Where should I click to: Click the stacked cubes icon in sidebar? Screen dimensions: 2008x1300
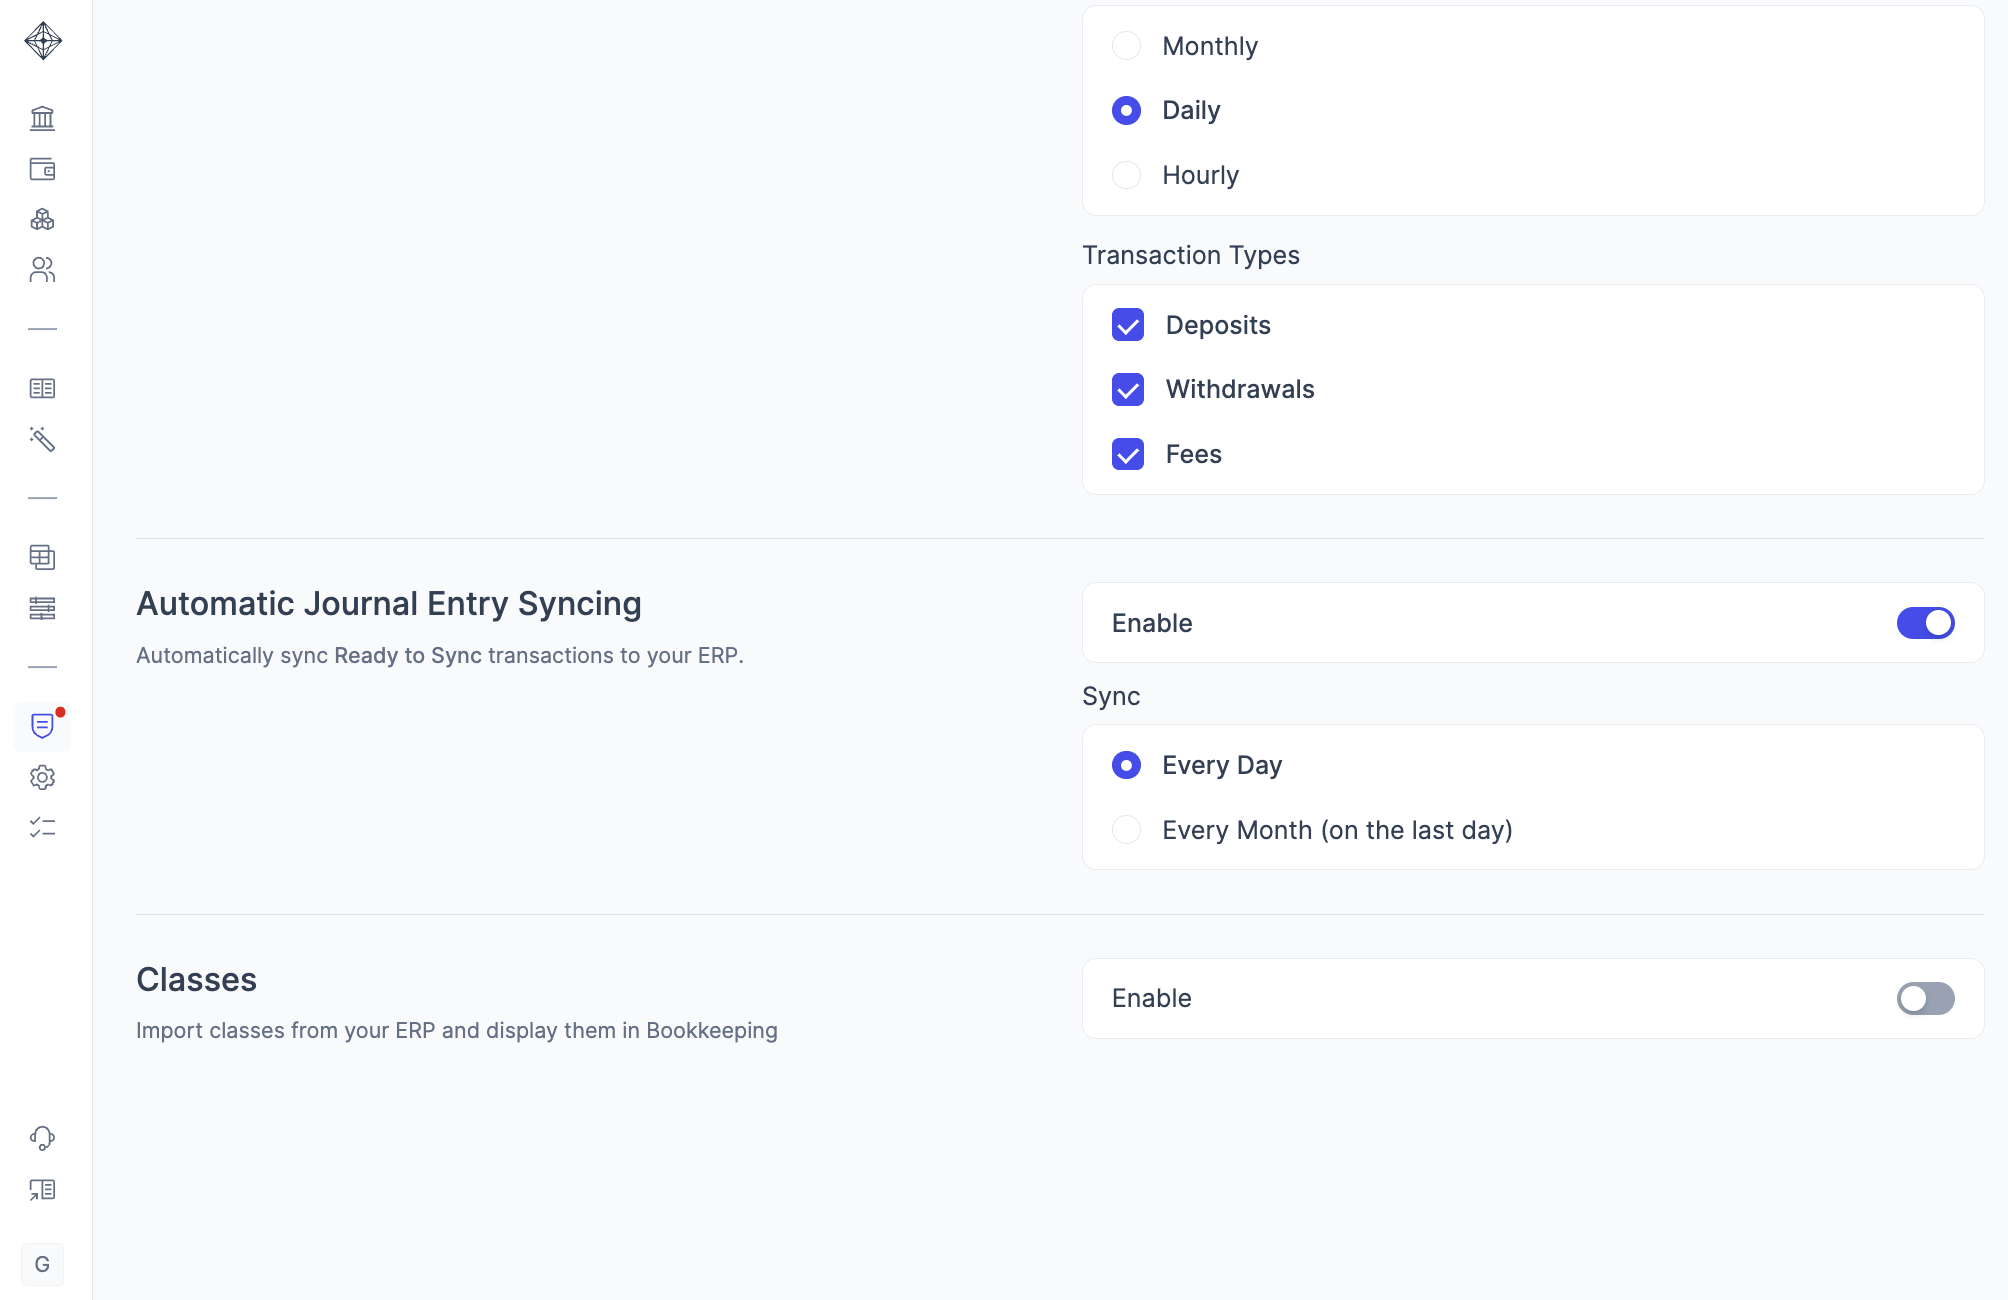(42, 219)
